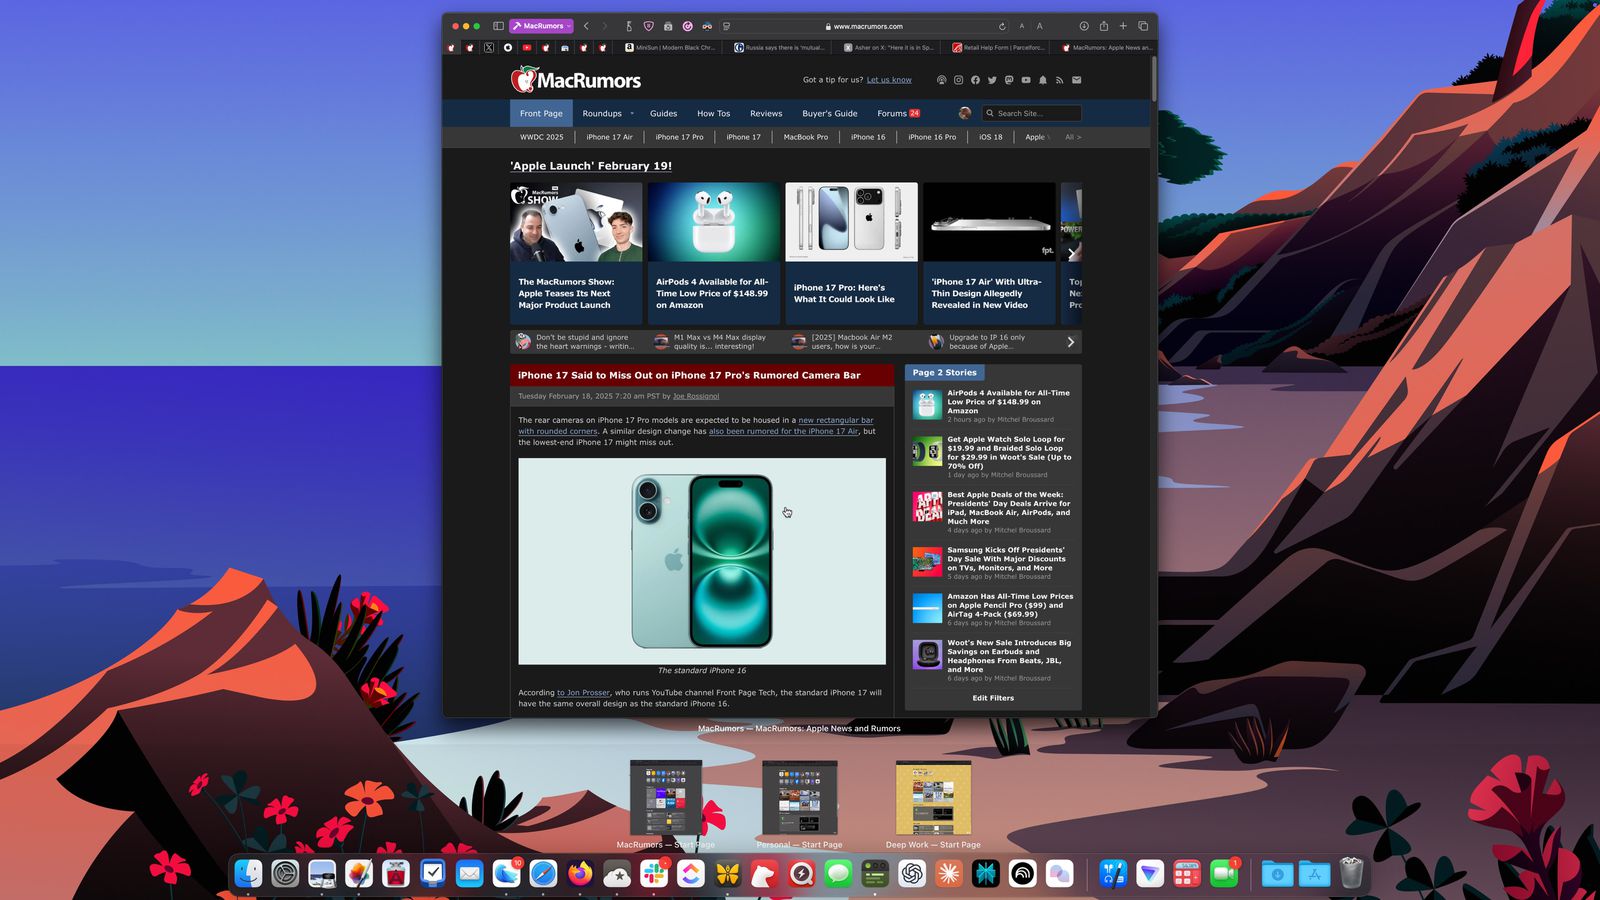Click the Instagram icon on MacRumors header

click(x=958, y=80)
